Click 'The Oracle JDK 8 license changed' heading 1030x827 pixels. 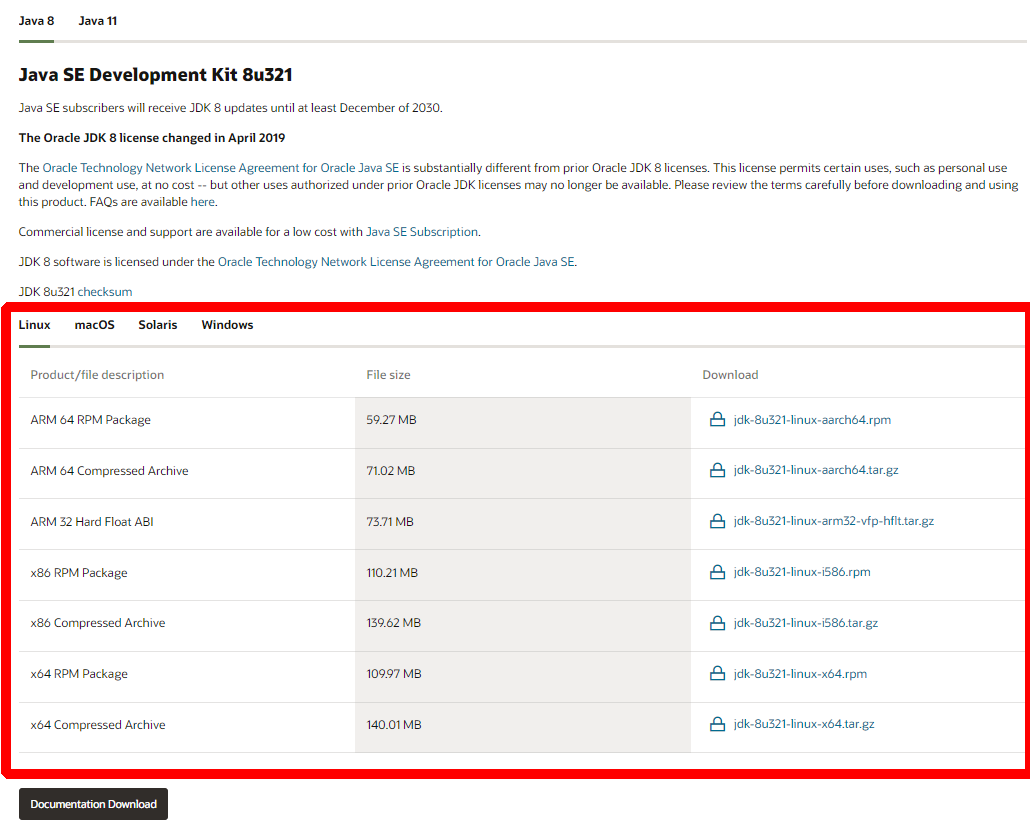pos(152,138)
